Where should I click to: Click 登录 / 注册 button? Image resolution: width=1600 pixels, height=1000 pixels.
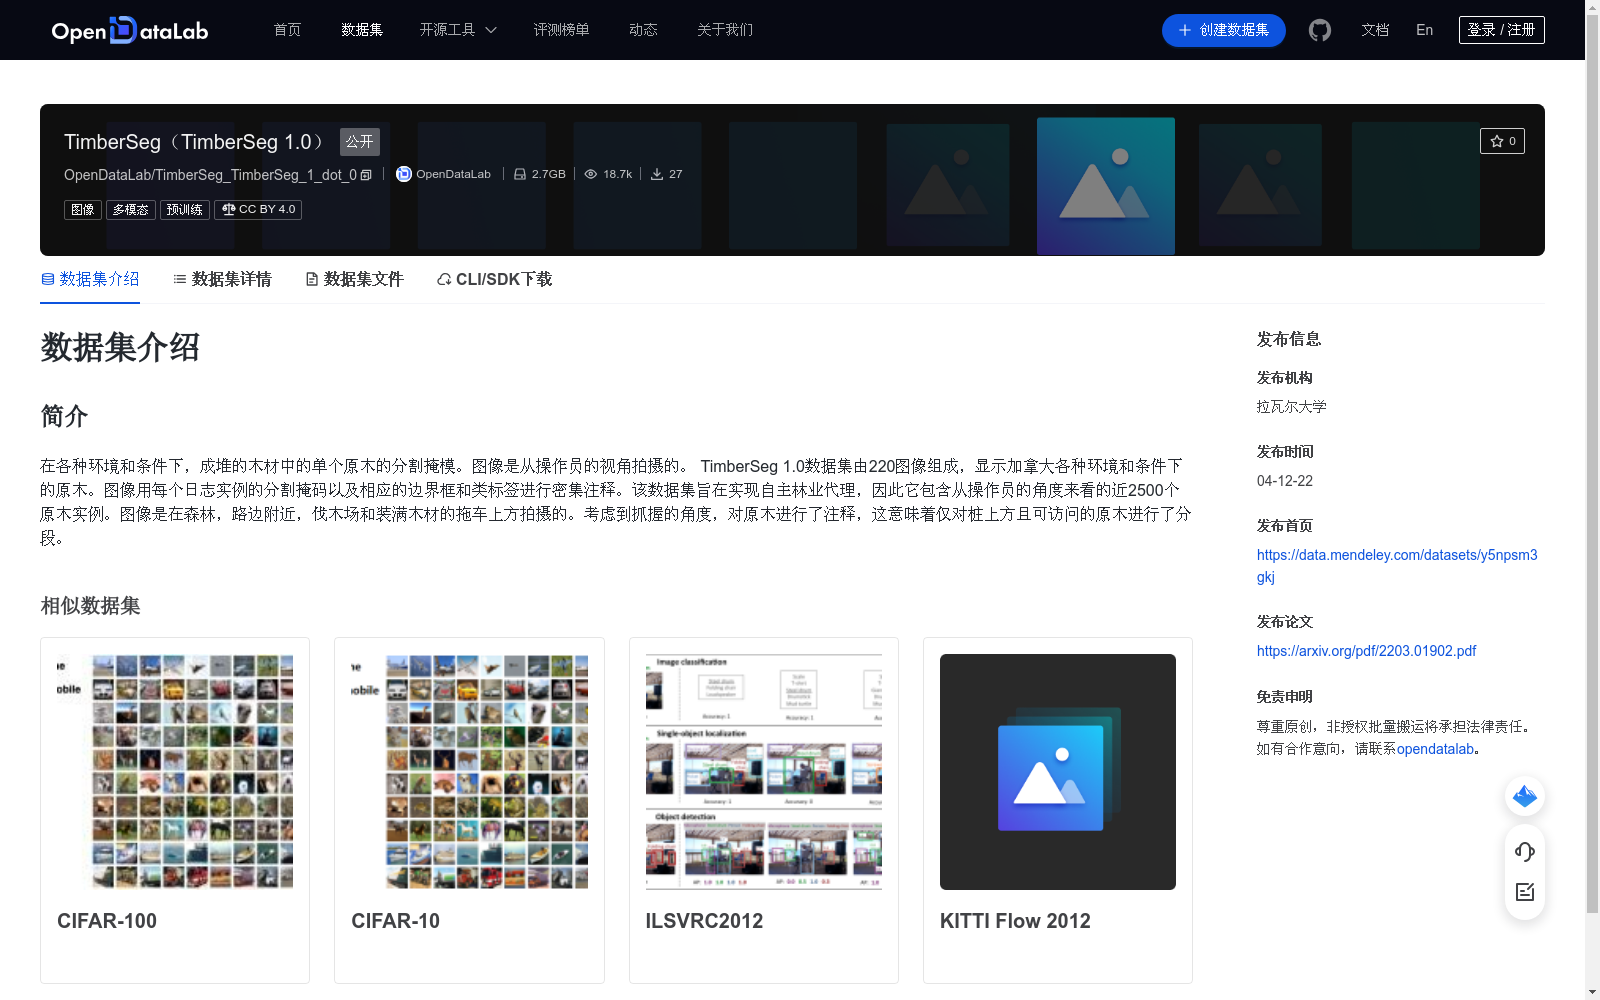point(1501,30)
